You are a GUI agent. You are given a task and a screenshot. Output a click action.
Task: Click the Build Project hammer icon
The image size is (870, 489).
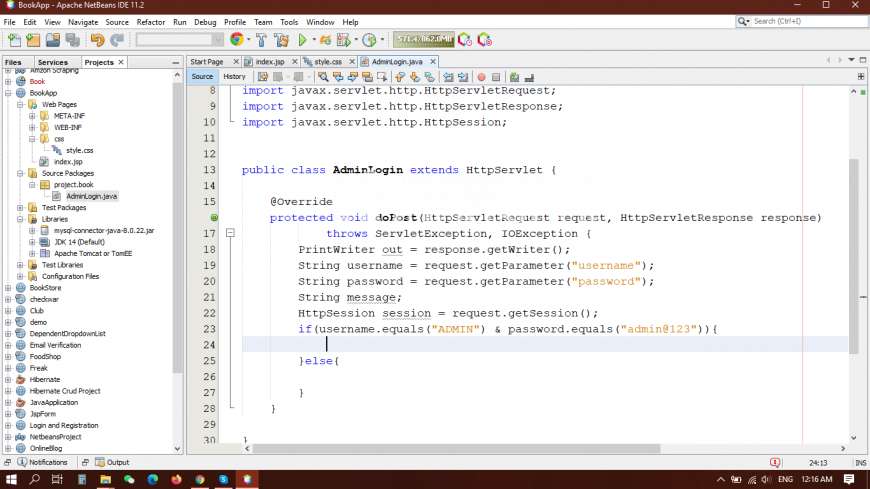coord(261,40)
